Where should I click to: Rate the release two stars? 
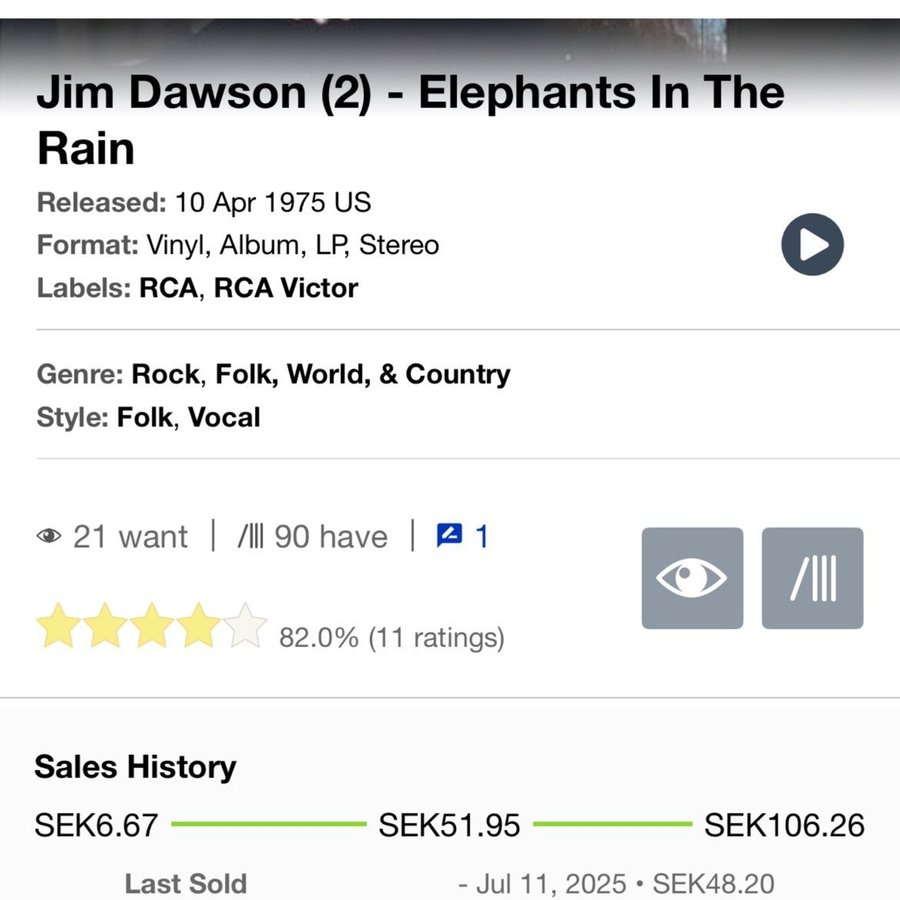click(x=105, y=626)
